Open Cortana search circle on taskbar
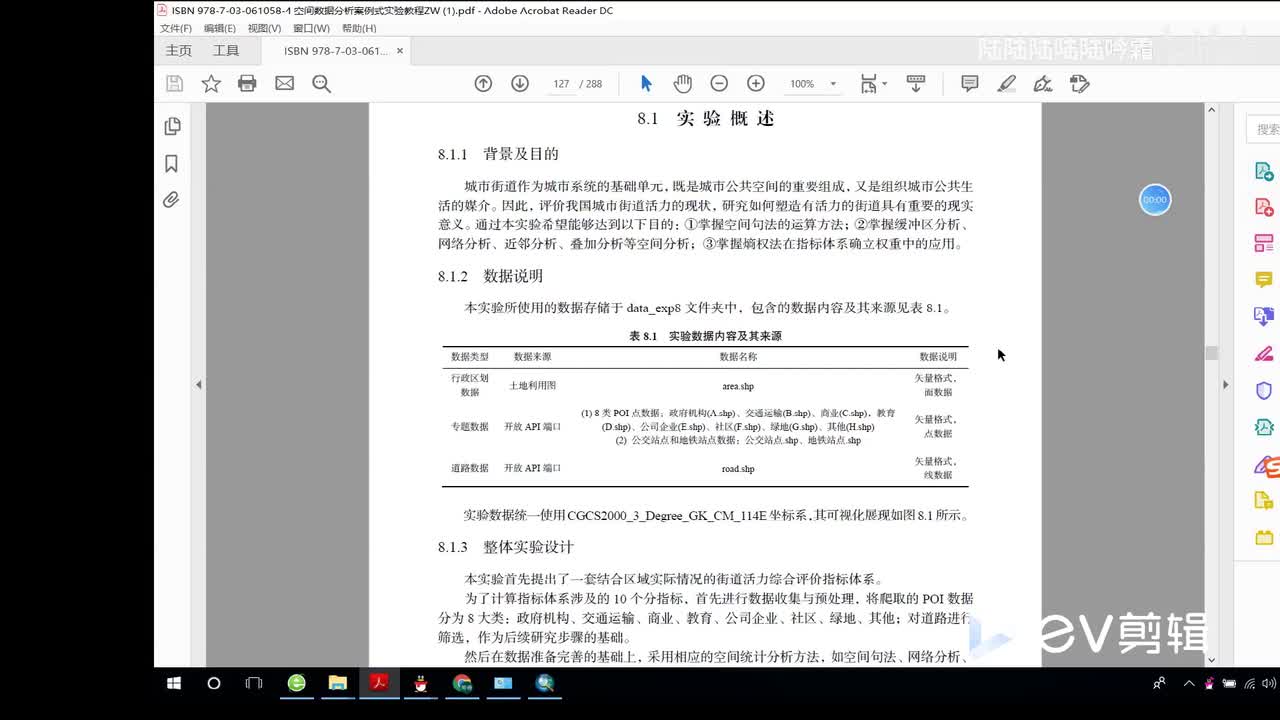This screenshot has height=720, width=1280. click(213, 684)
